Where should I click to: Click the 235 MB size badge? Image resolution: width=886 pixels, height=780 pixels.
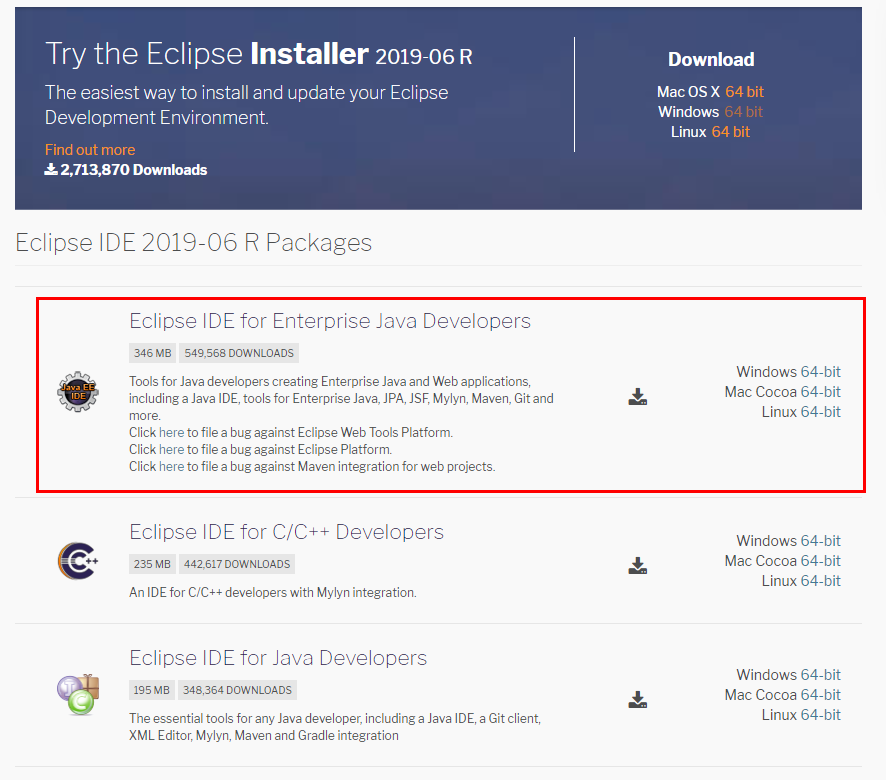[152, 564]
